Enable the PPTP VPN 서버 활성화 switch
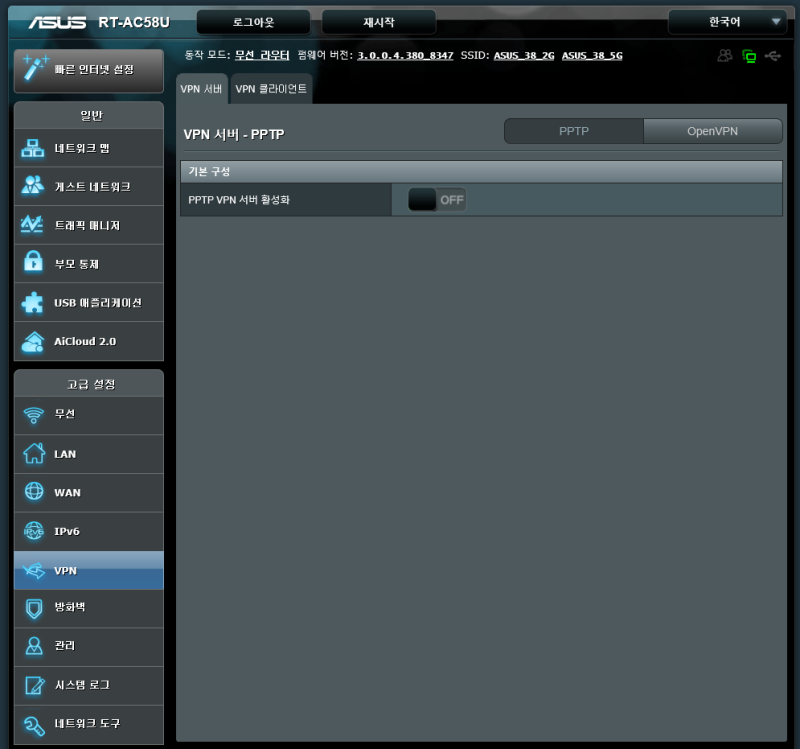The width and height of the screenshot is (800, 749). tap(437, 199)
